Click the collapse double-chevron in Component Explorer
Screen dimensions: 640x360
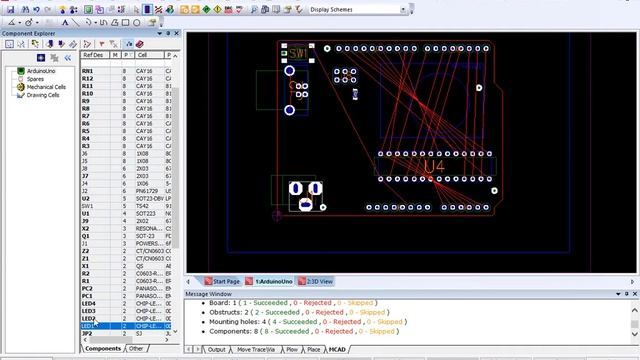coord(68,58)
